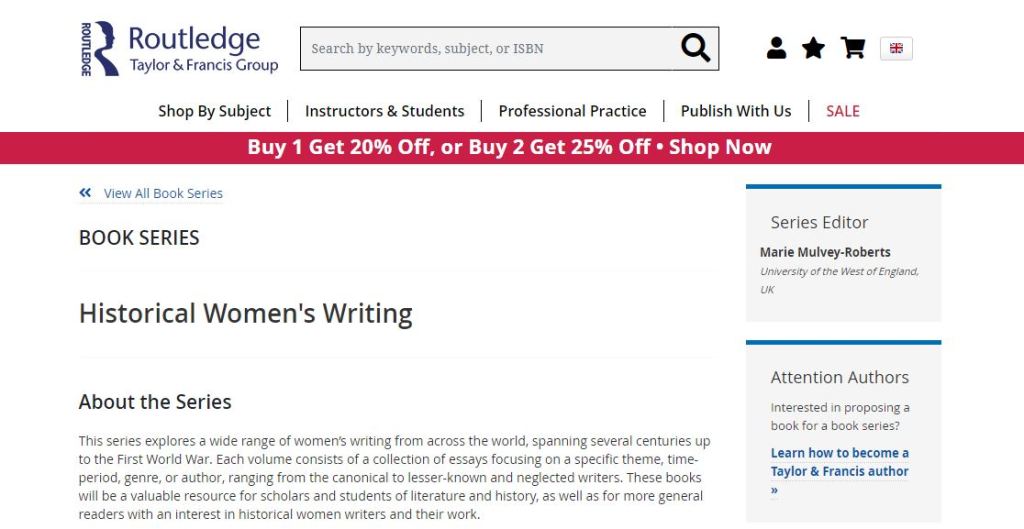
Task: Open the shopping cart icon
Action: (853, 48)
